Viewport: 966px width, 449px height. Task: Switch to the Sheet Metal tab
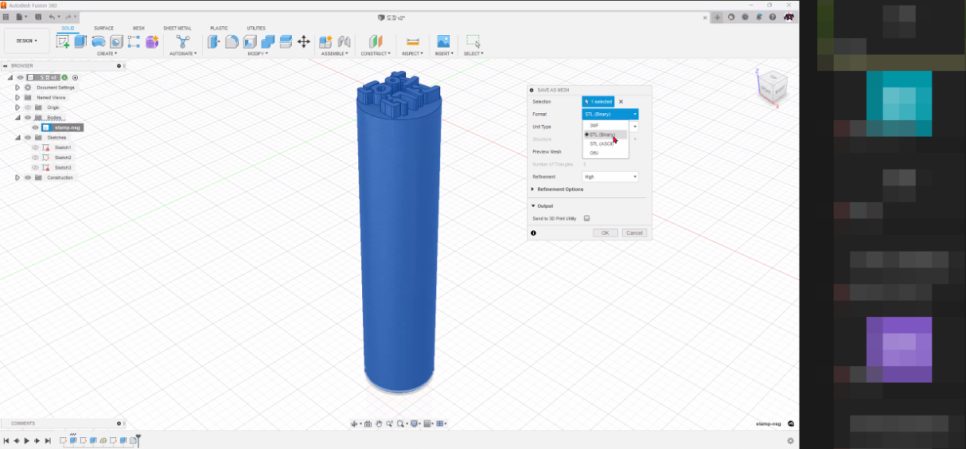[177, 28]
